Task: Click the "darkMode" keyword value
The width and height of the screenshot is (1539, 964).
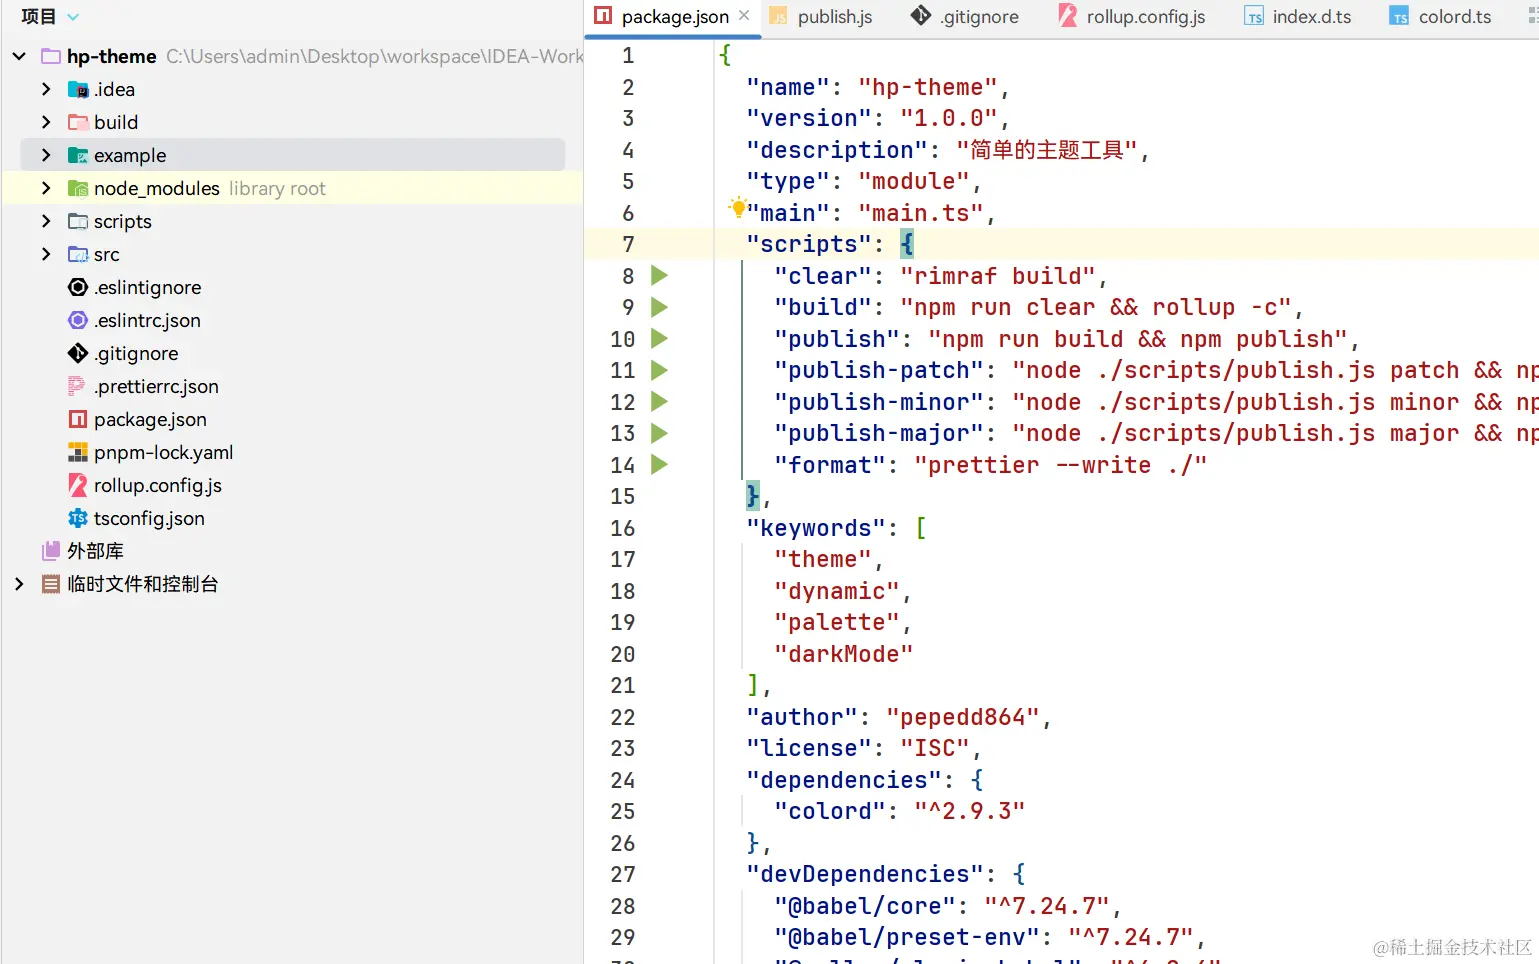Action: tap(844, 654)
